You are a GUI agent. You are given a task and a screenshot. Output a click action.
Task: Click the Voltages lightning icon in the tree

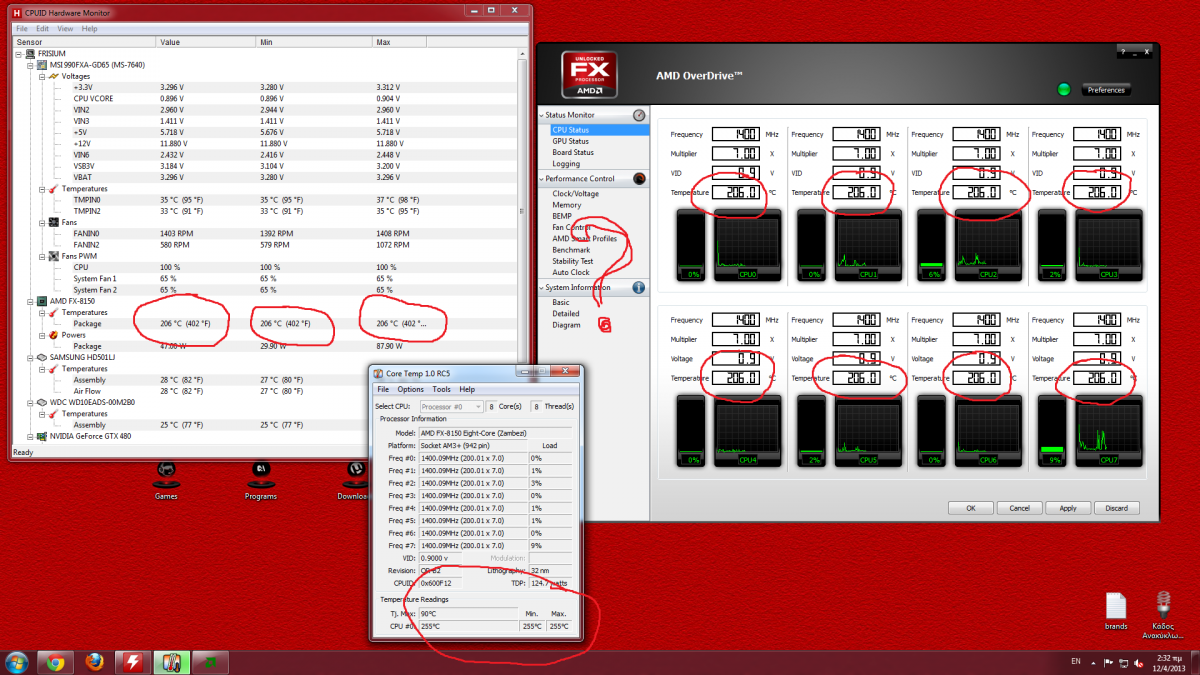[53, 76]
